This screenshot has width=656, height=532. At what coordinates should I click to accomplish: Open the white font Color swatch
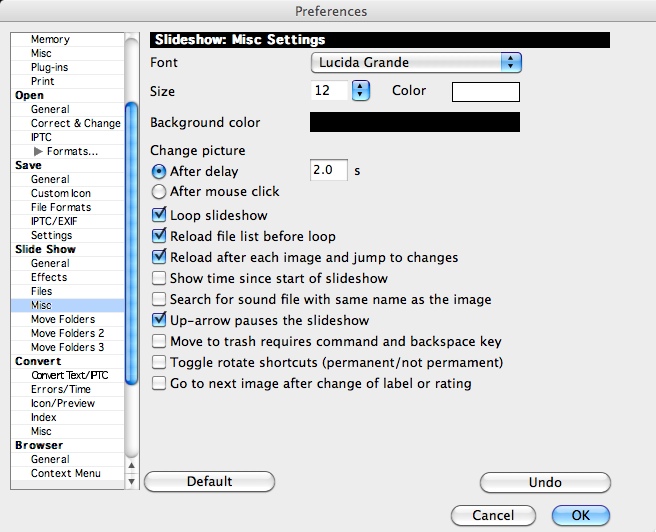click(486, 92)
